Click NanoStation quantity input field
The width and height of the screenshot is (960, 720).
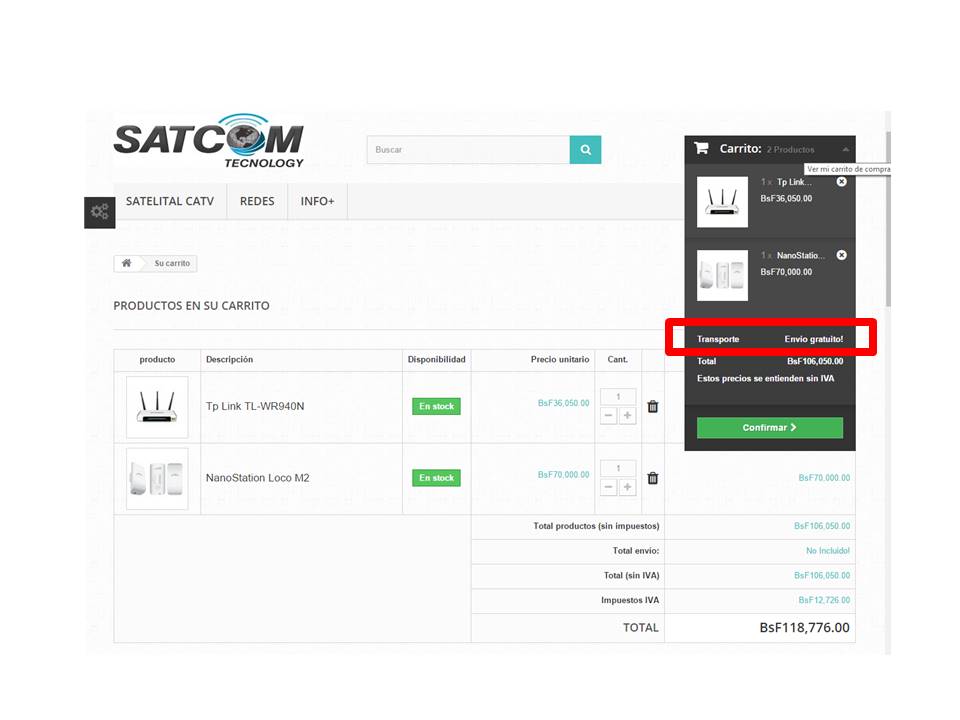click(x=618, y=468)
